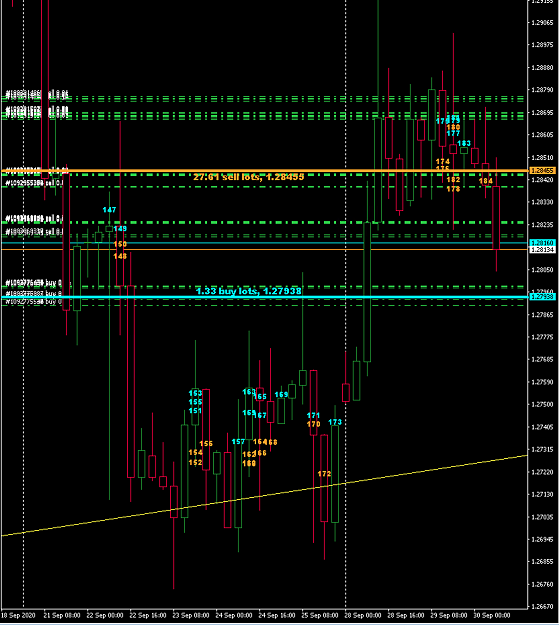Click cyan trade marker 155

(x=195, y=402)
